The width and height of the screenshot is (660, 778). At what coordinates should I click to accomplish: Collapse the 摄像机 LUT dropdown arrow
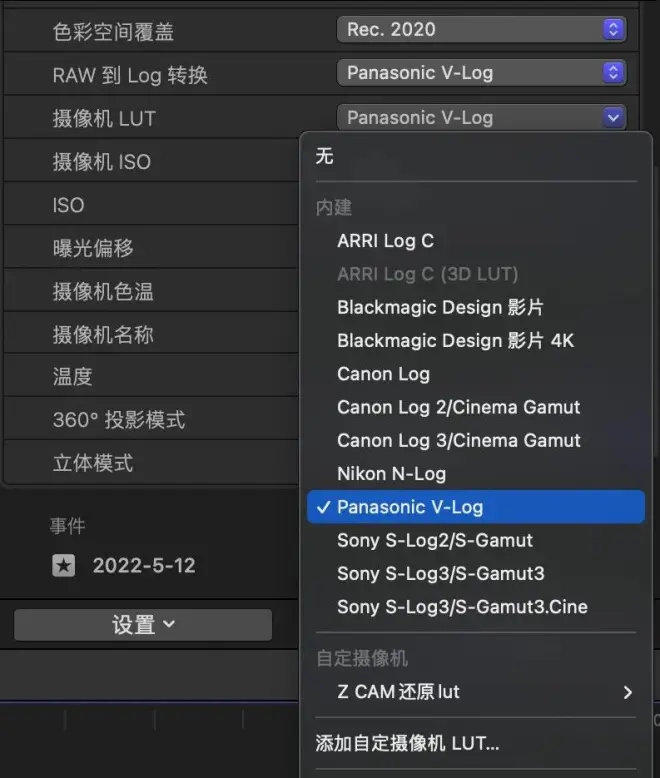coord(613,118)
